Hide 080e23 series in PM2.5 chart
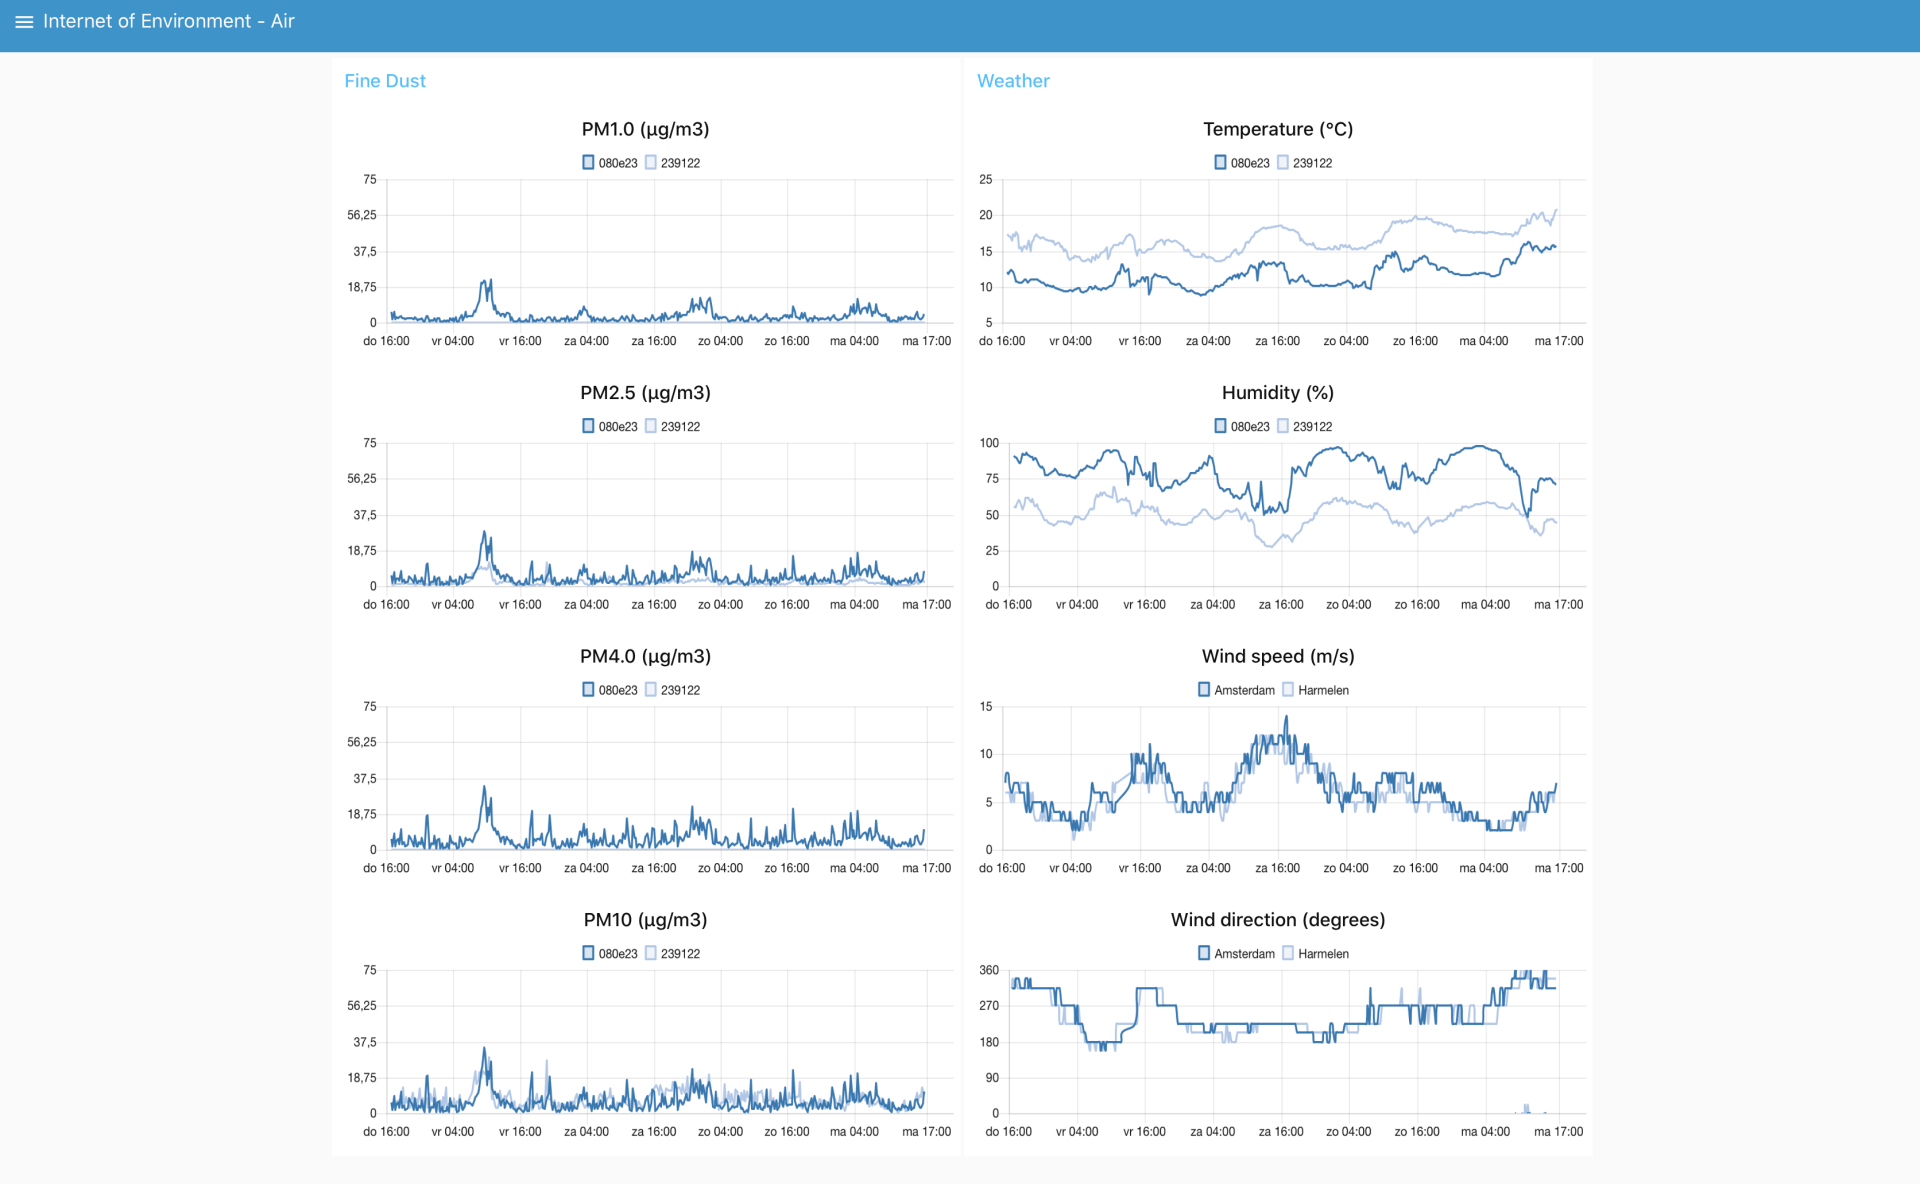This screenshot has width=1920, height=1184. [609, 426]
